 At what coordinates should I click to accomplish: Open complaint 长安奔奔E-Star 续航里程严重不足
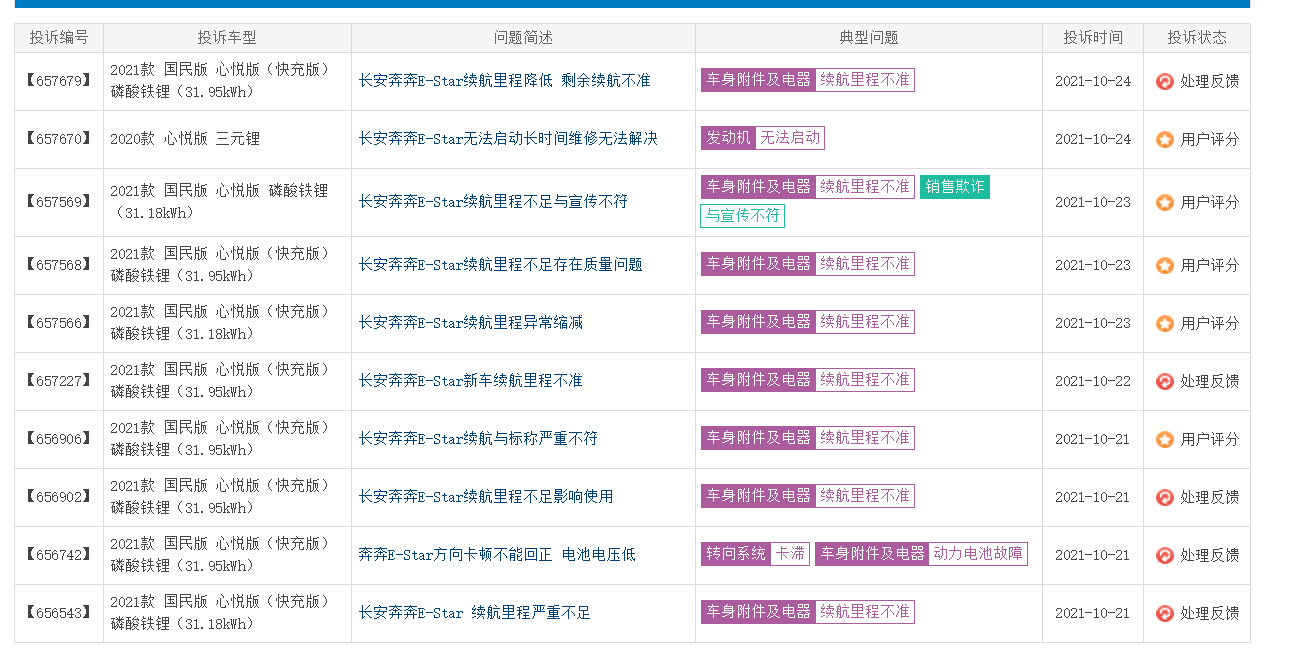tap(474, 612)
